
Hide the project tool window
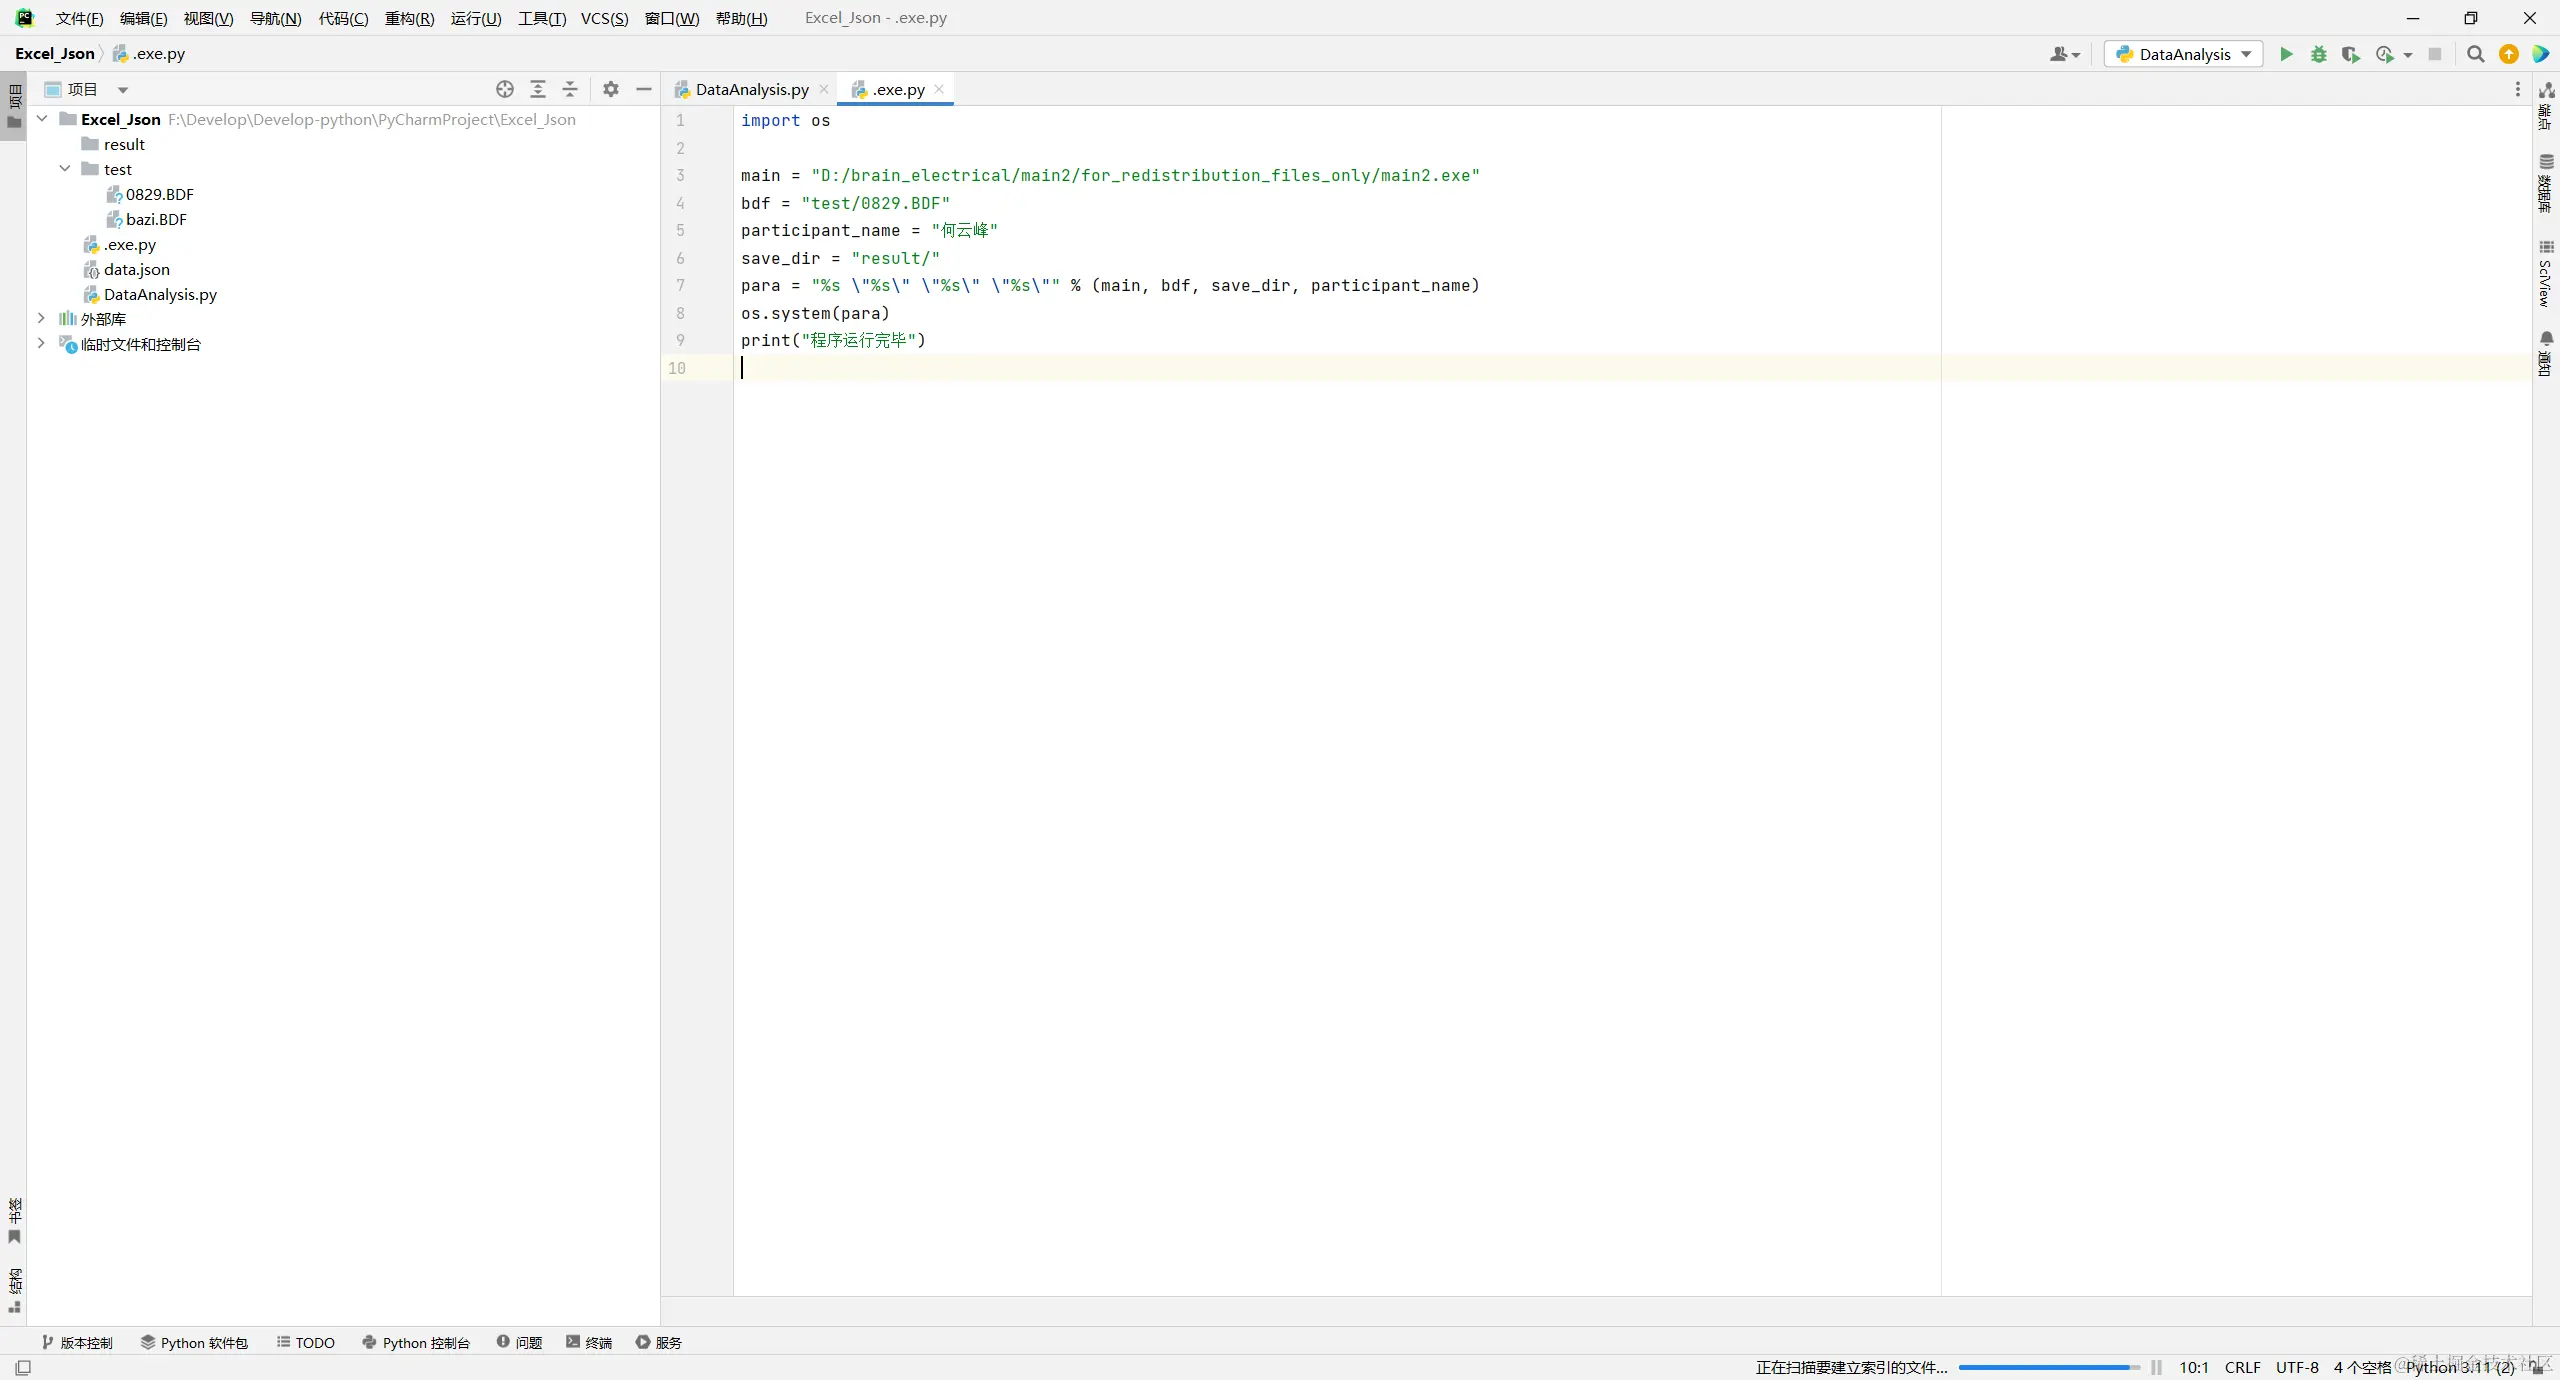pyautogui.click(x=644, y=89)
